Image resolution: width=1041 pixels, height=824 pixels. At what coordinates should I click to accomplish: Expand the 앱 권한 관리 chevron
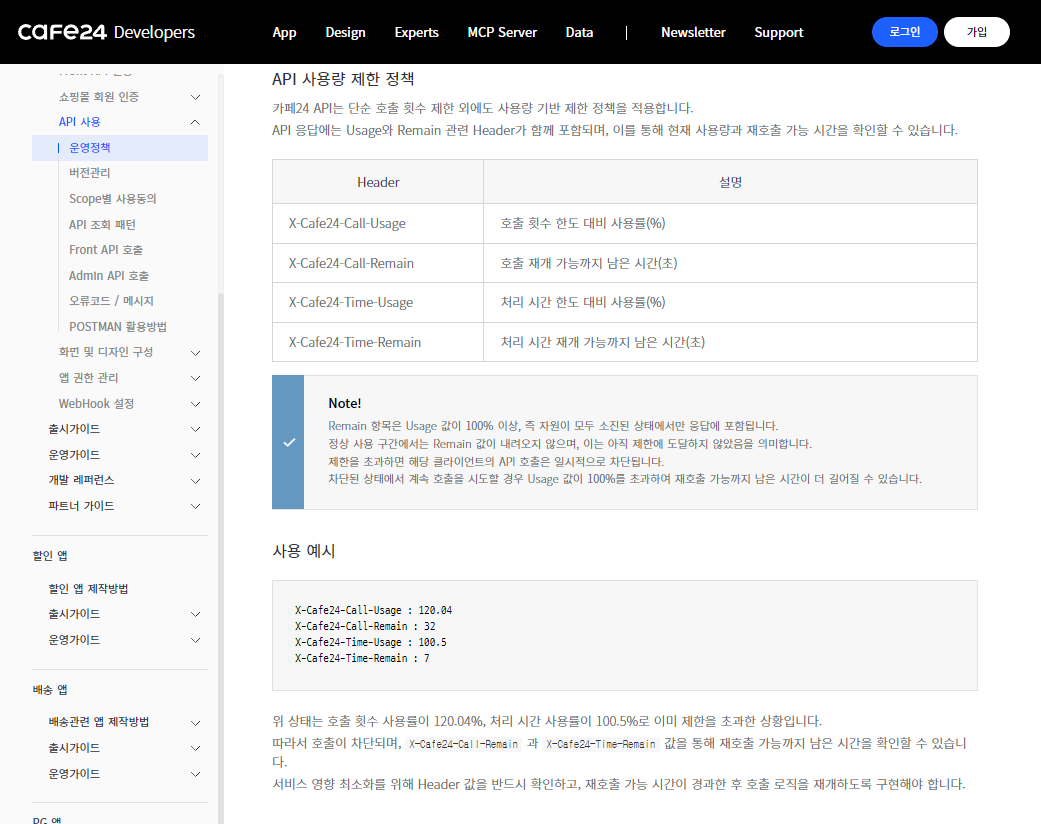[x=195, y=378]
